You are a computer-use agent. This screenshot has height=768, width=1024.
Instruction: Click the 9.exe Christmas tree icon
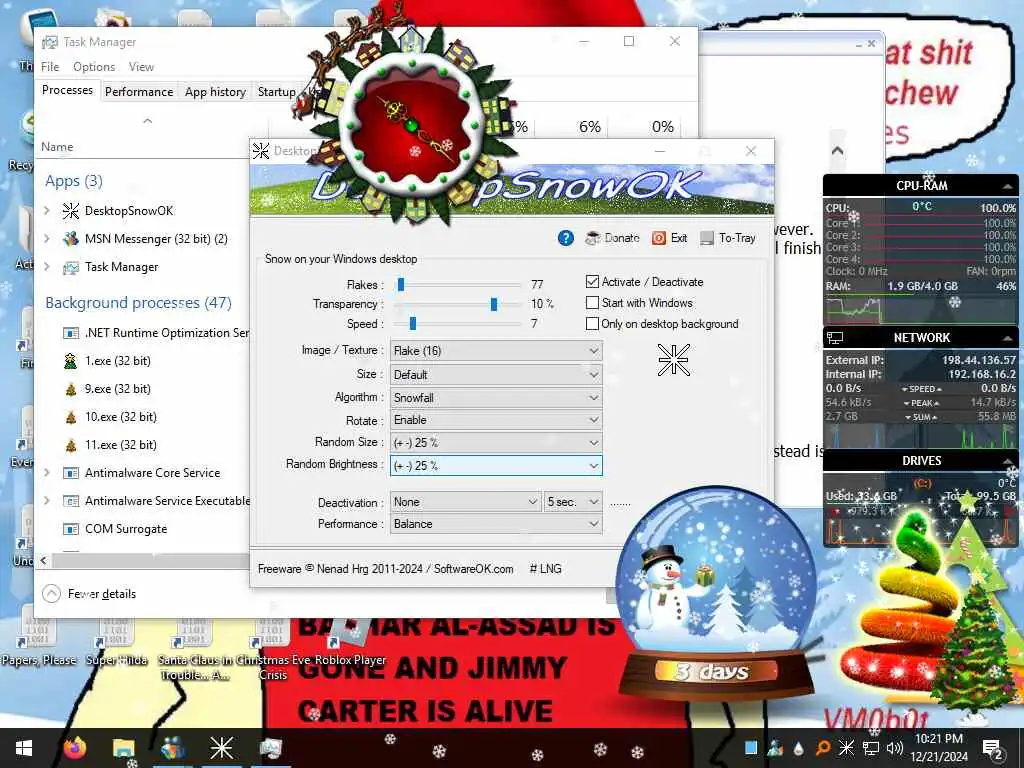tap(71, 389)
